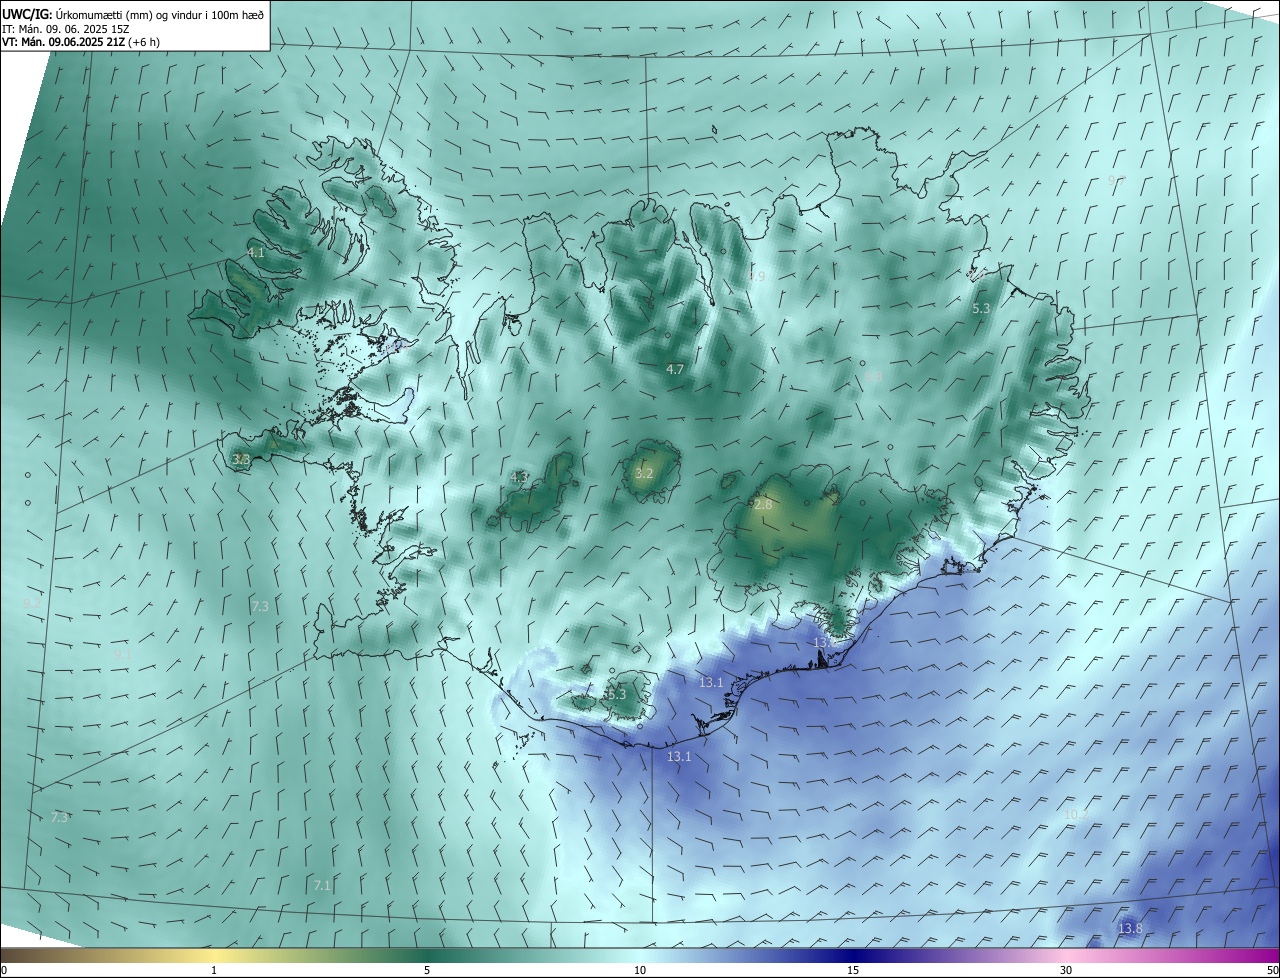Click the 3.2 value on Hofsjökull glacier
The image size is (1280, 978).
point(644,473)
